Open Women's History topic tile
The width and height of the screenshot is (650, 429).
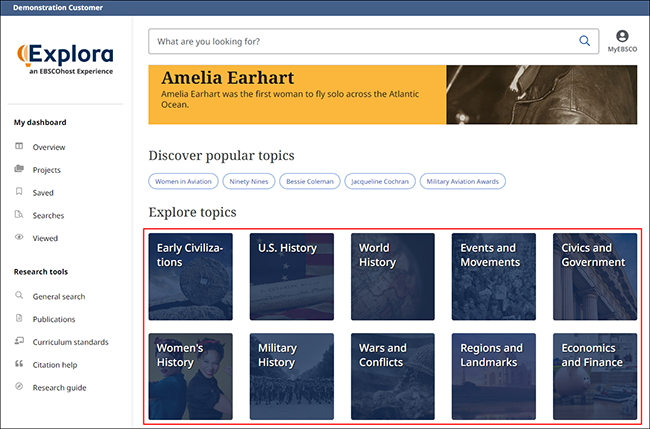pos(191,376)
